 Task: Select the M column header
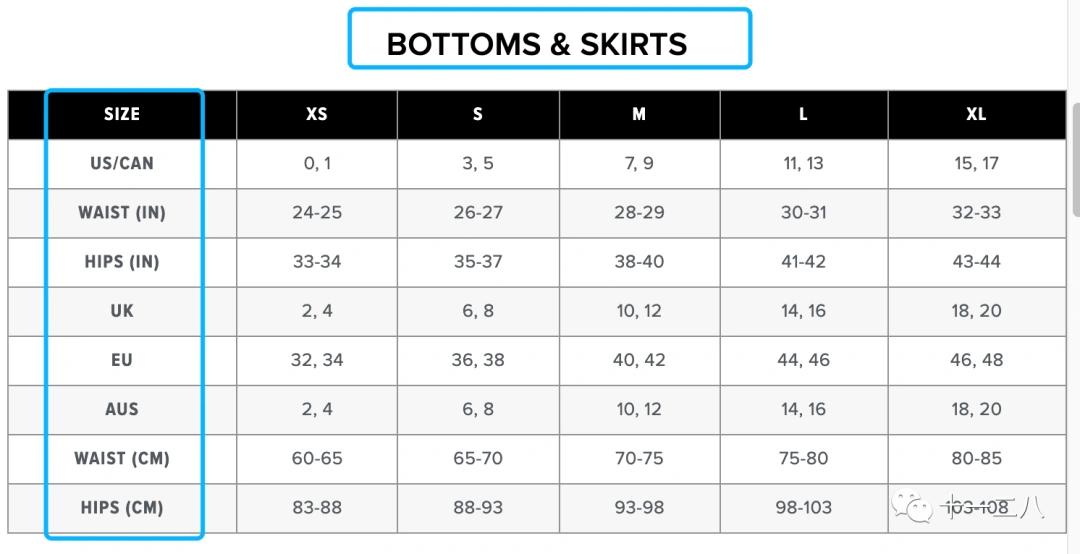(x=639, y=114)
